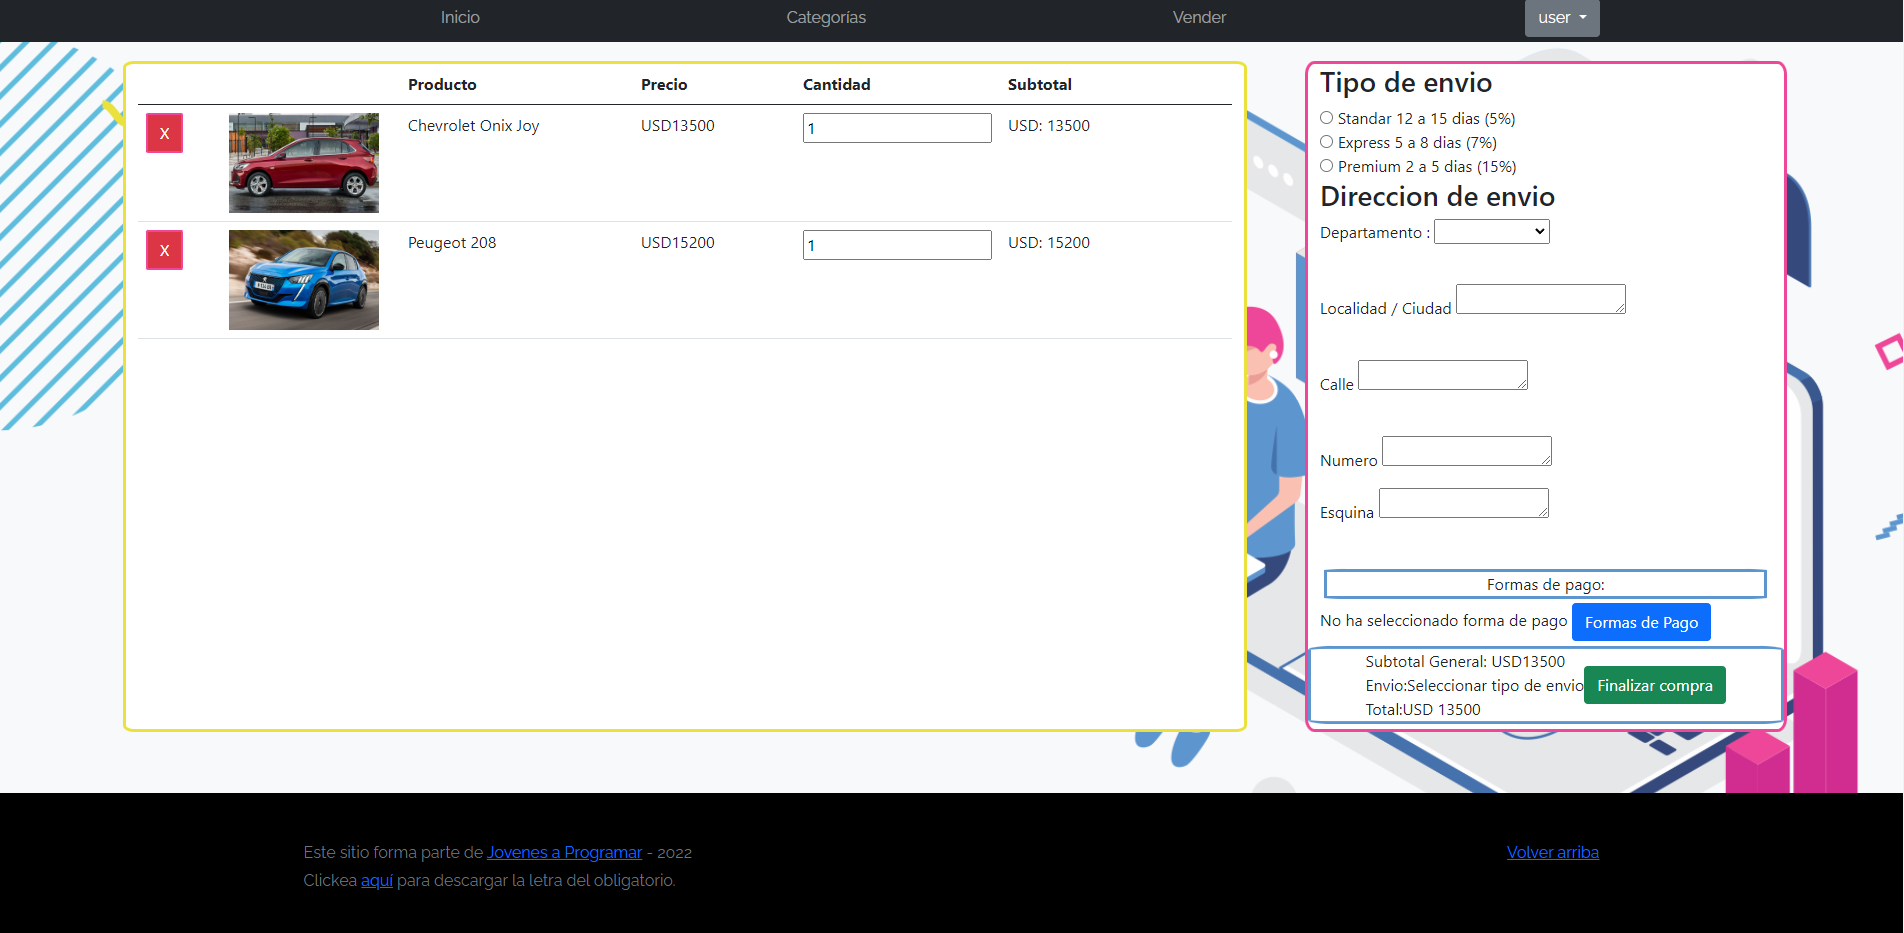
Task: Select Premium 2 a 5 dias shipping
Action: pyautogui.click(x=1326, y=166)
